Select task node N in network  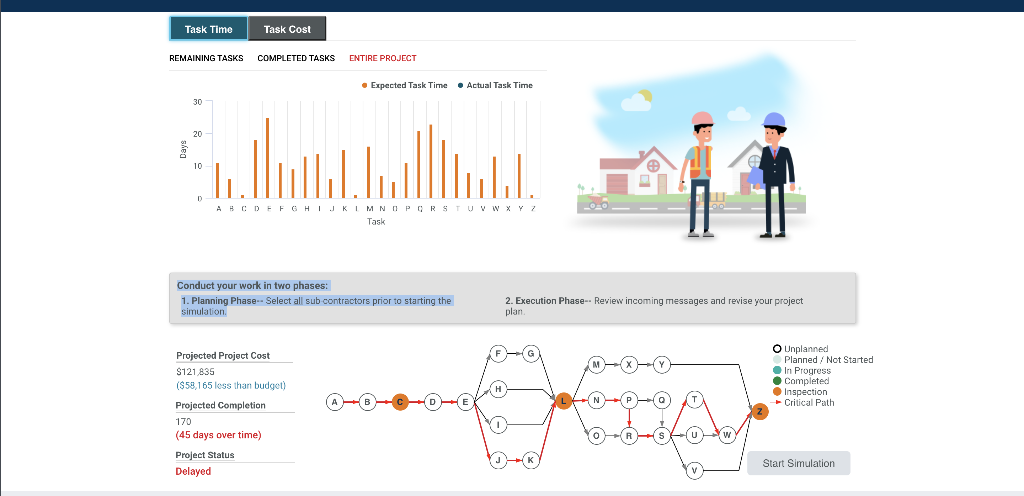(x=596, y=400)
